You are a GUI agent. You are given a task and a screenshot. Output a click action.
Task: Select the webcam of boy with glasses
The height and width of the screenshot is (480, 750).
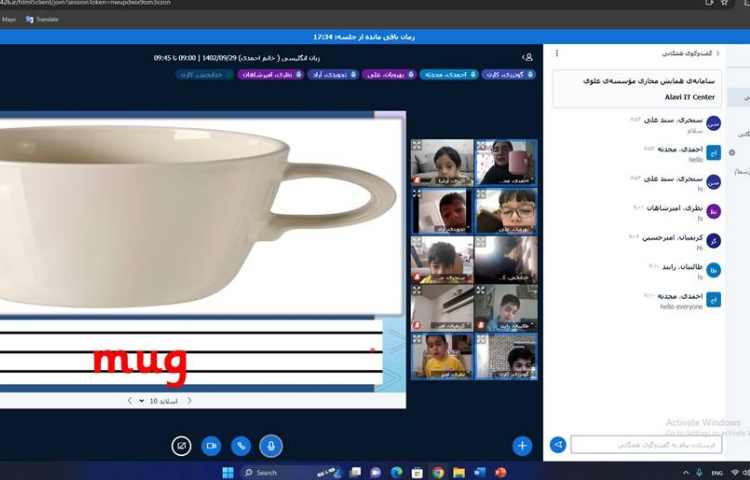click(506, 211)
